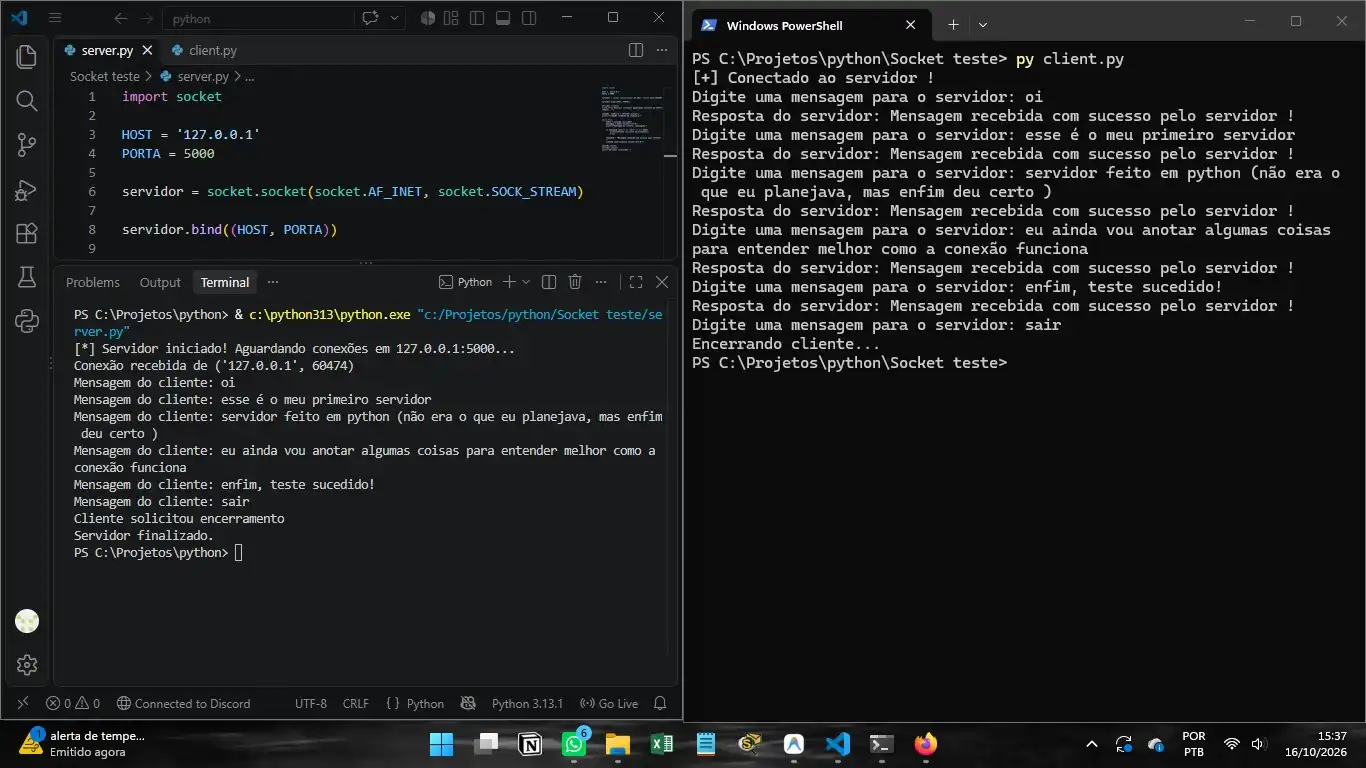Expand the chat dropdown arrow in title bar
This screenshot has width=1366, height=768.
coord(395,18)
